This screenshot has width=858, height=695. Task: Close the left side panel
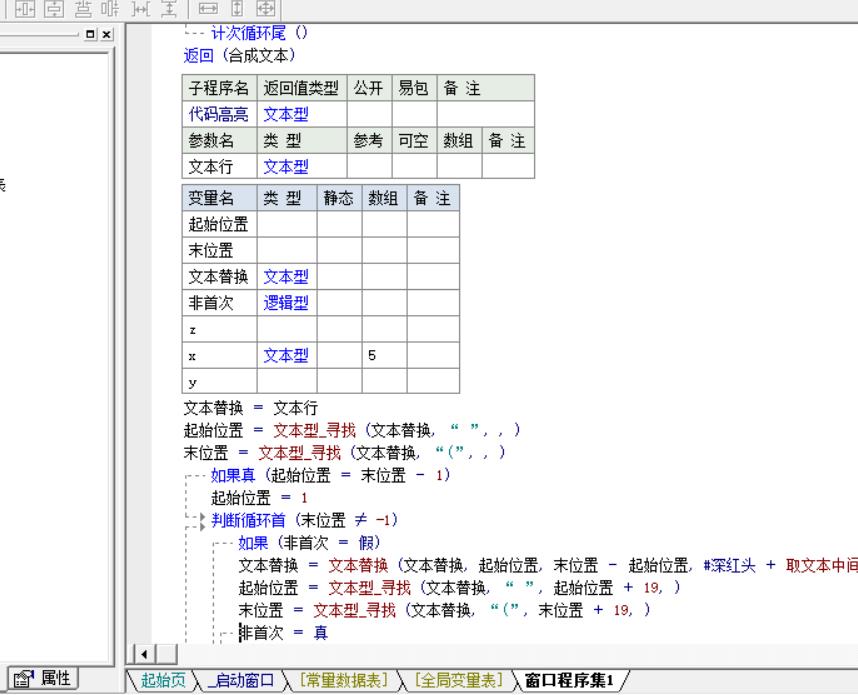pos(107,34)
